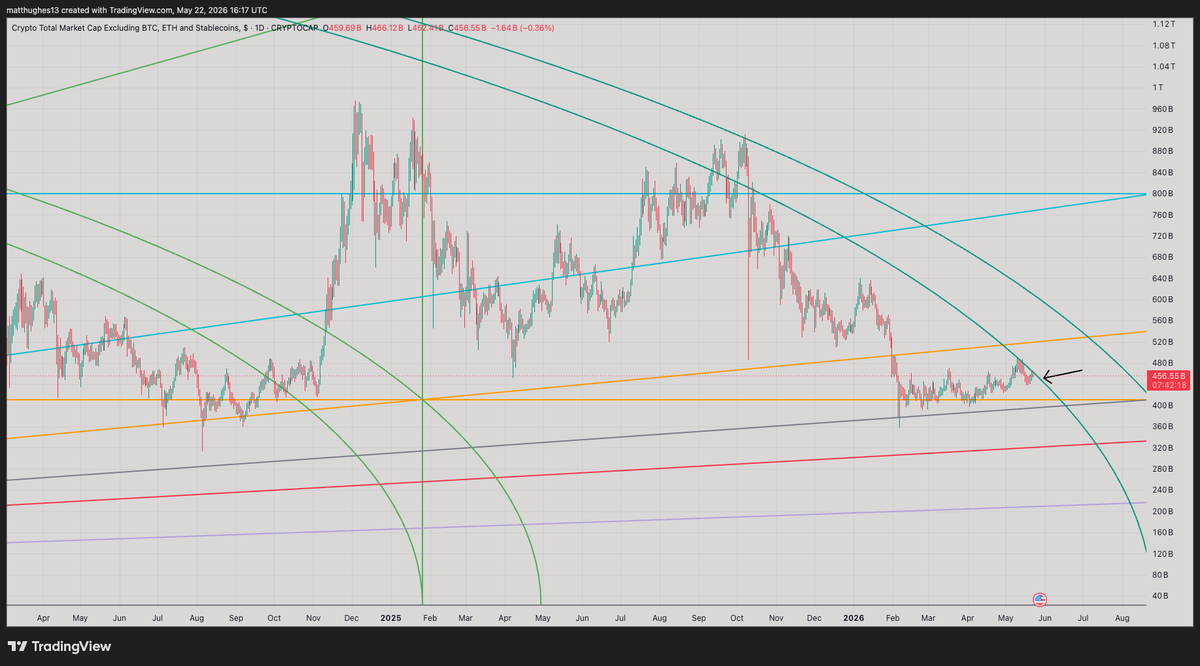Click the 320B price axis label
This screenshot has height=666, width=1200.
[x=1161, y=448]
